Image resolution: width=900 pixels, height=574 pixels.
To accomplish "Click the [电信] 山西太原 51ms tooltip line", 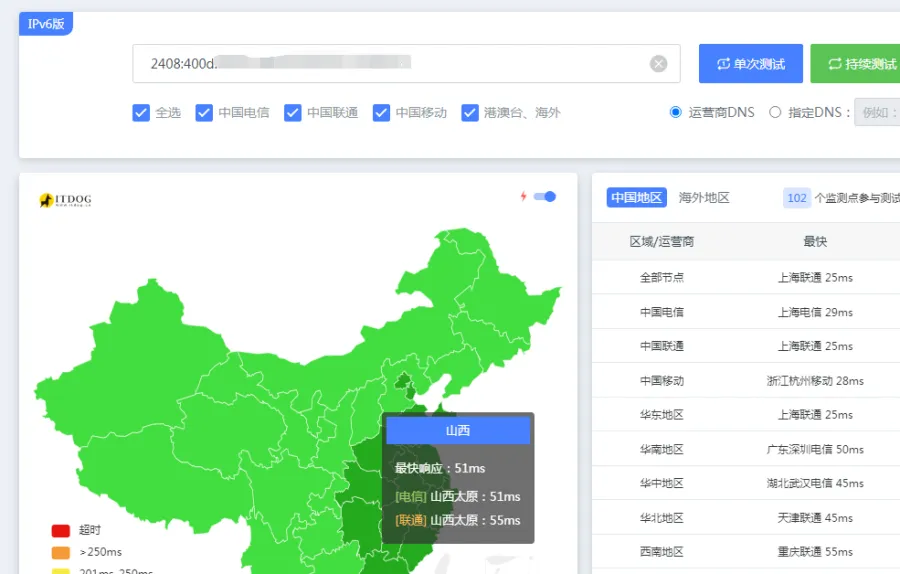I will click(x=457, y=497).
